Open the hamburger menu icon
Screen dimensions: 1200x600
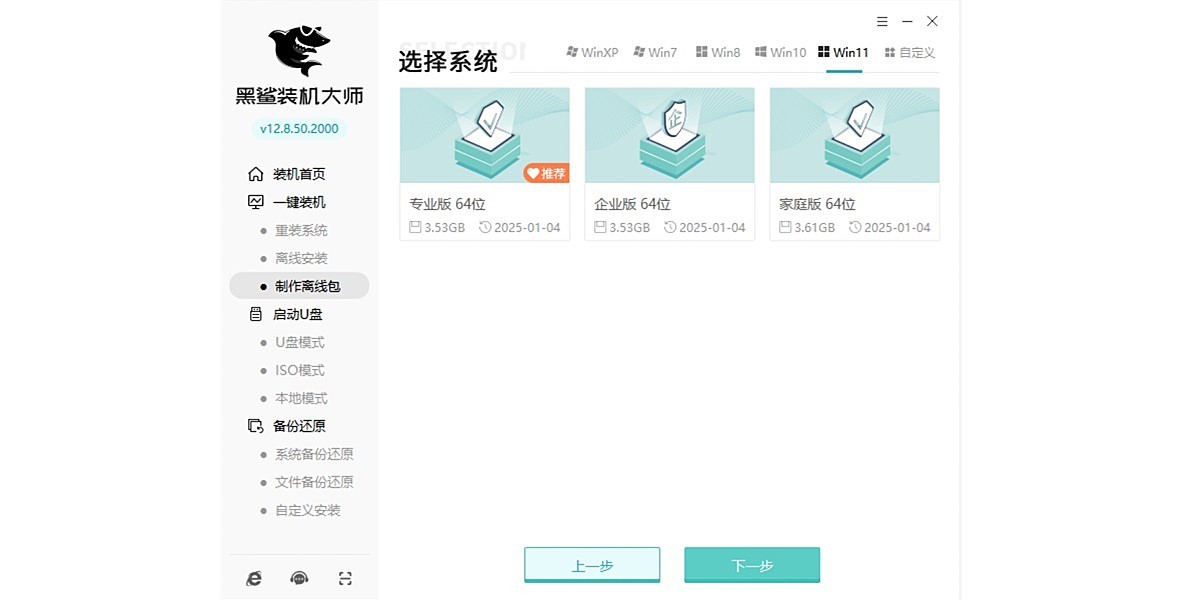coord(881,20)
